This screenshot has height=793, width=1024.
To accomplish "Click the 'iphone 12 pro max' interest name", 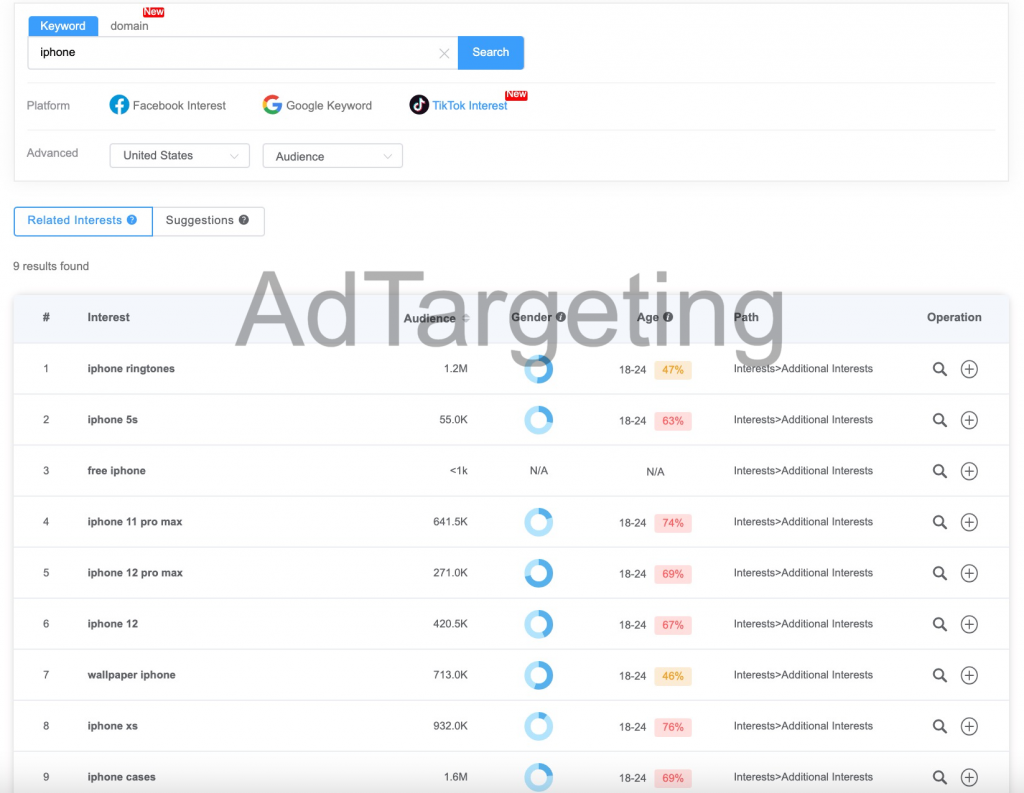I will [x=135, y=572].
